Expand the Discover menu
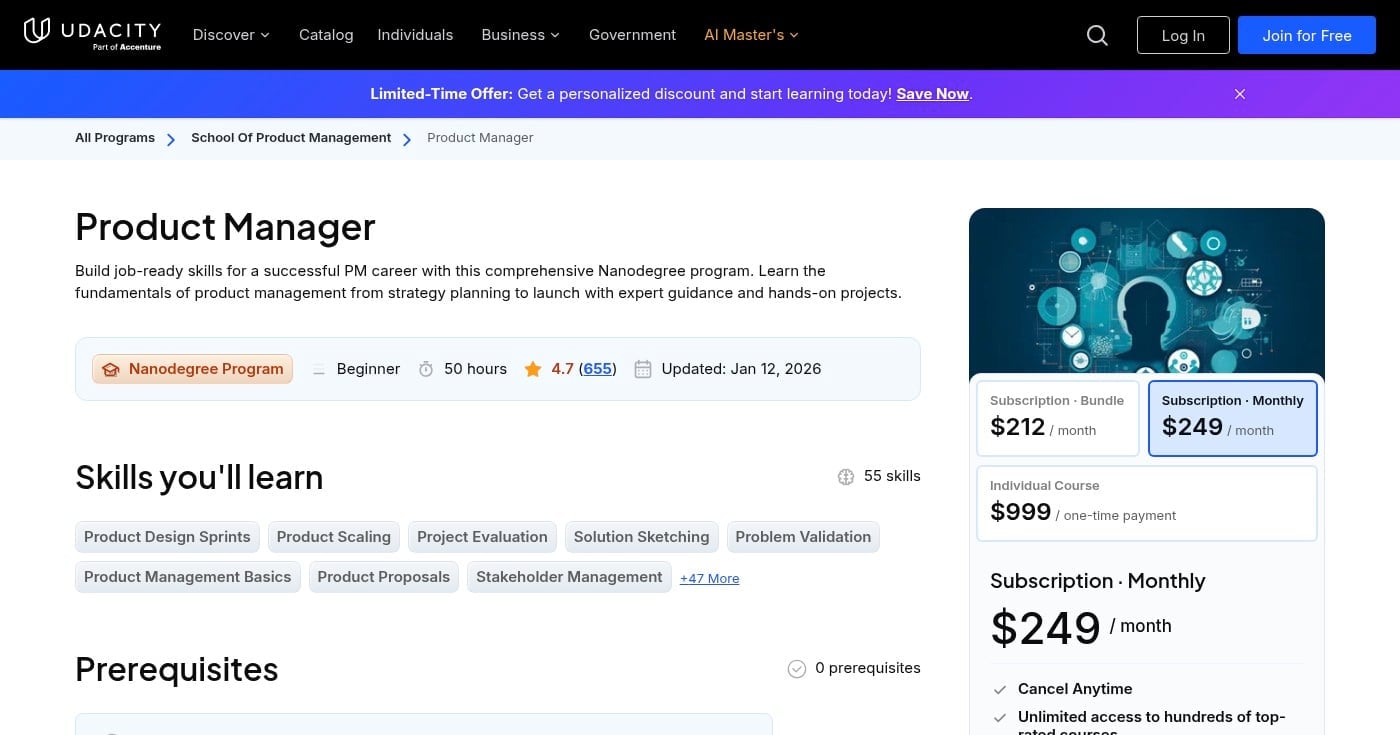 pyautogui.click(x=231, y=35)
